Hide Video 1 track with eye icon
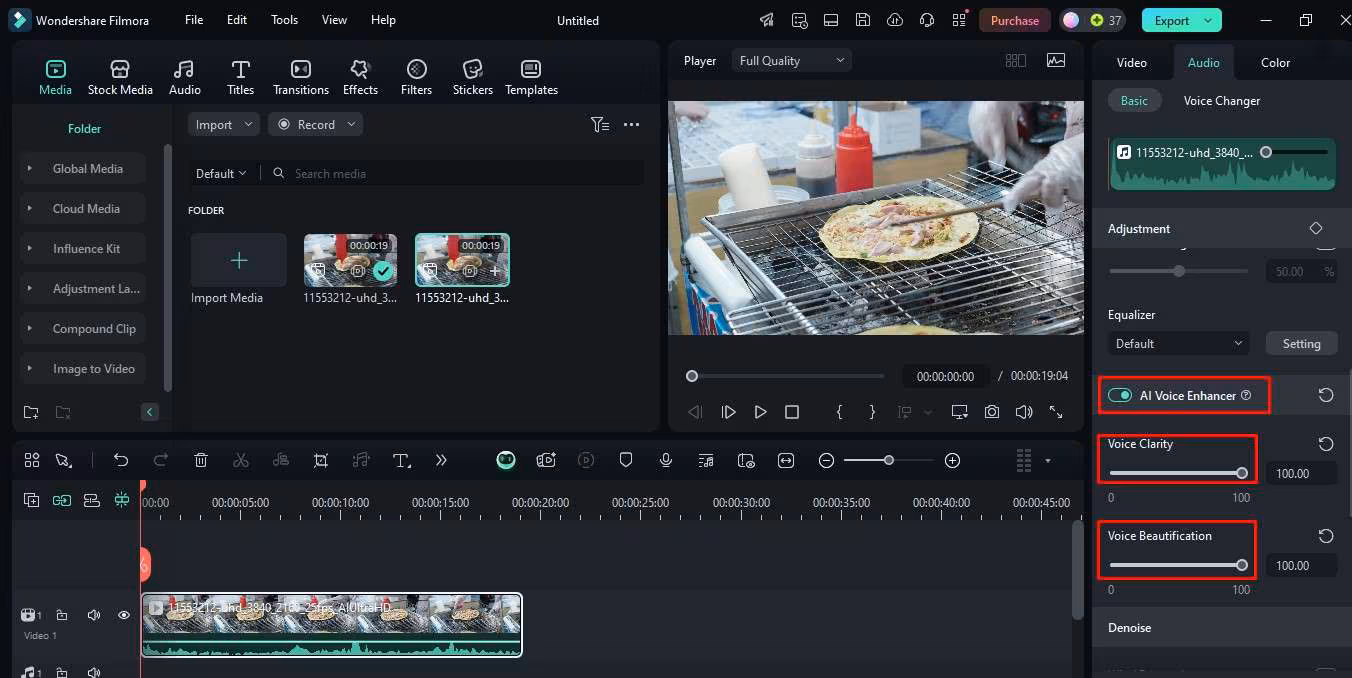The height and width of the screenshot is (678, 1352). click(x=124, y=615)
